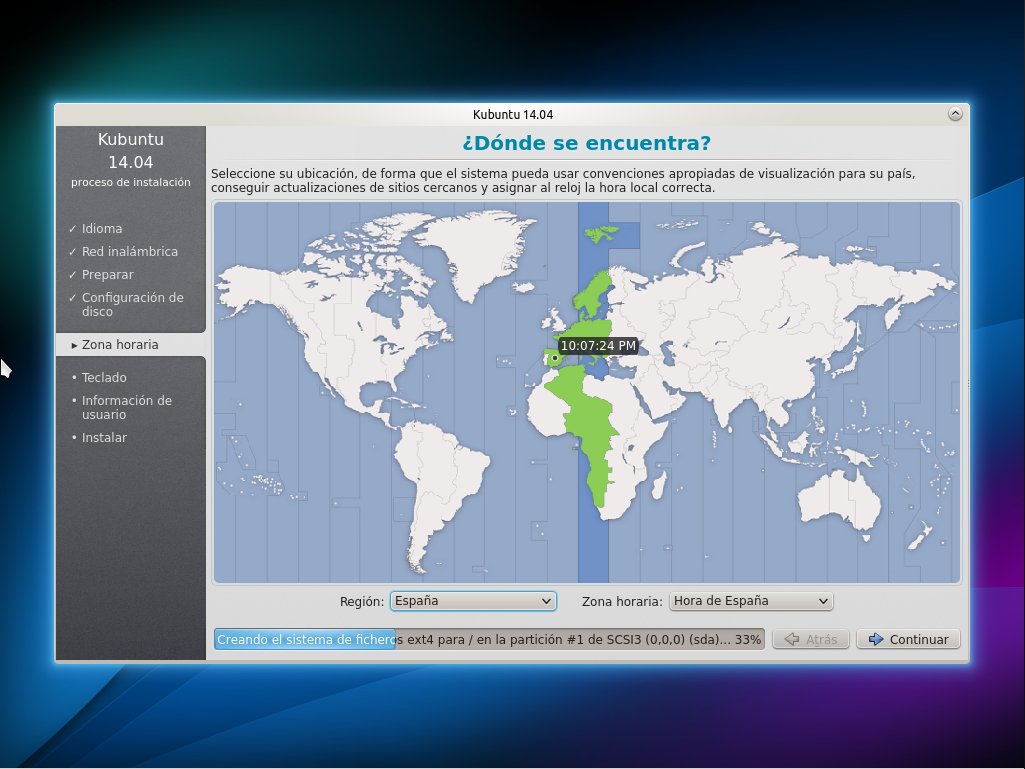Viewport: 1025px width, 769px height.
Task: Select the Instalar step in sidebar
Action: [104, 437]
